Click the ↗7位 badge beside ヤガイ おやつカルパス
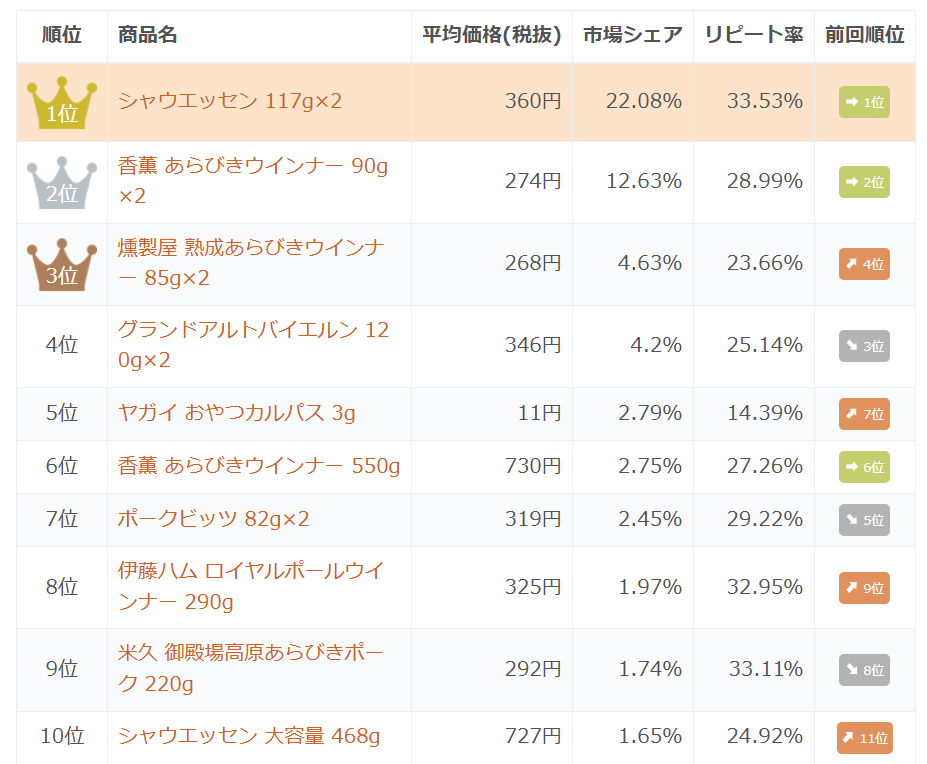The image size is (927, 764). tap(864, 412)
